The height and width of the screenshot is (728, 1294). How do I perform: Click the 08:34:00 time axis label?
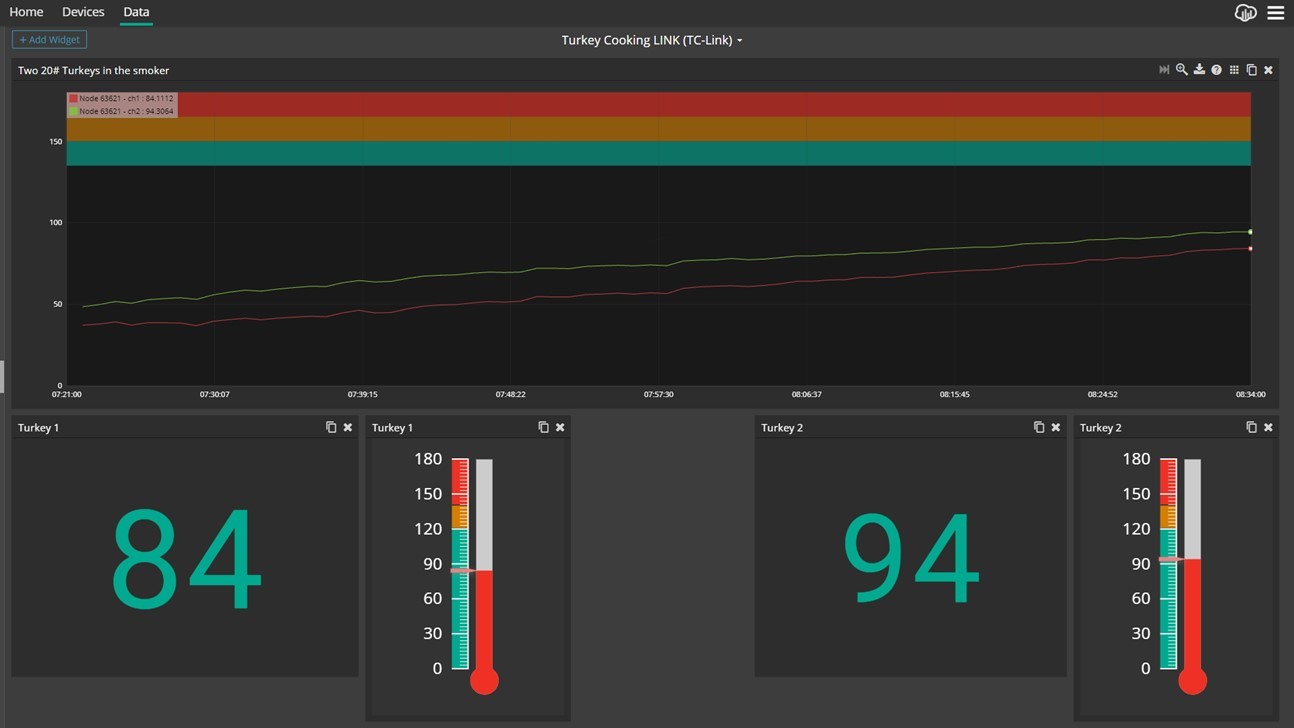[1250, 395]
